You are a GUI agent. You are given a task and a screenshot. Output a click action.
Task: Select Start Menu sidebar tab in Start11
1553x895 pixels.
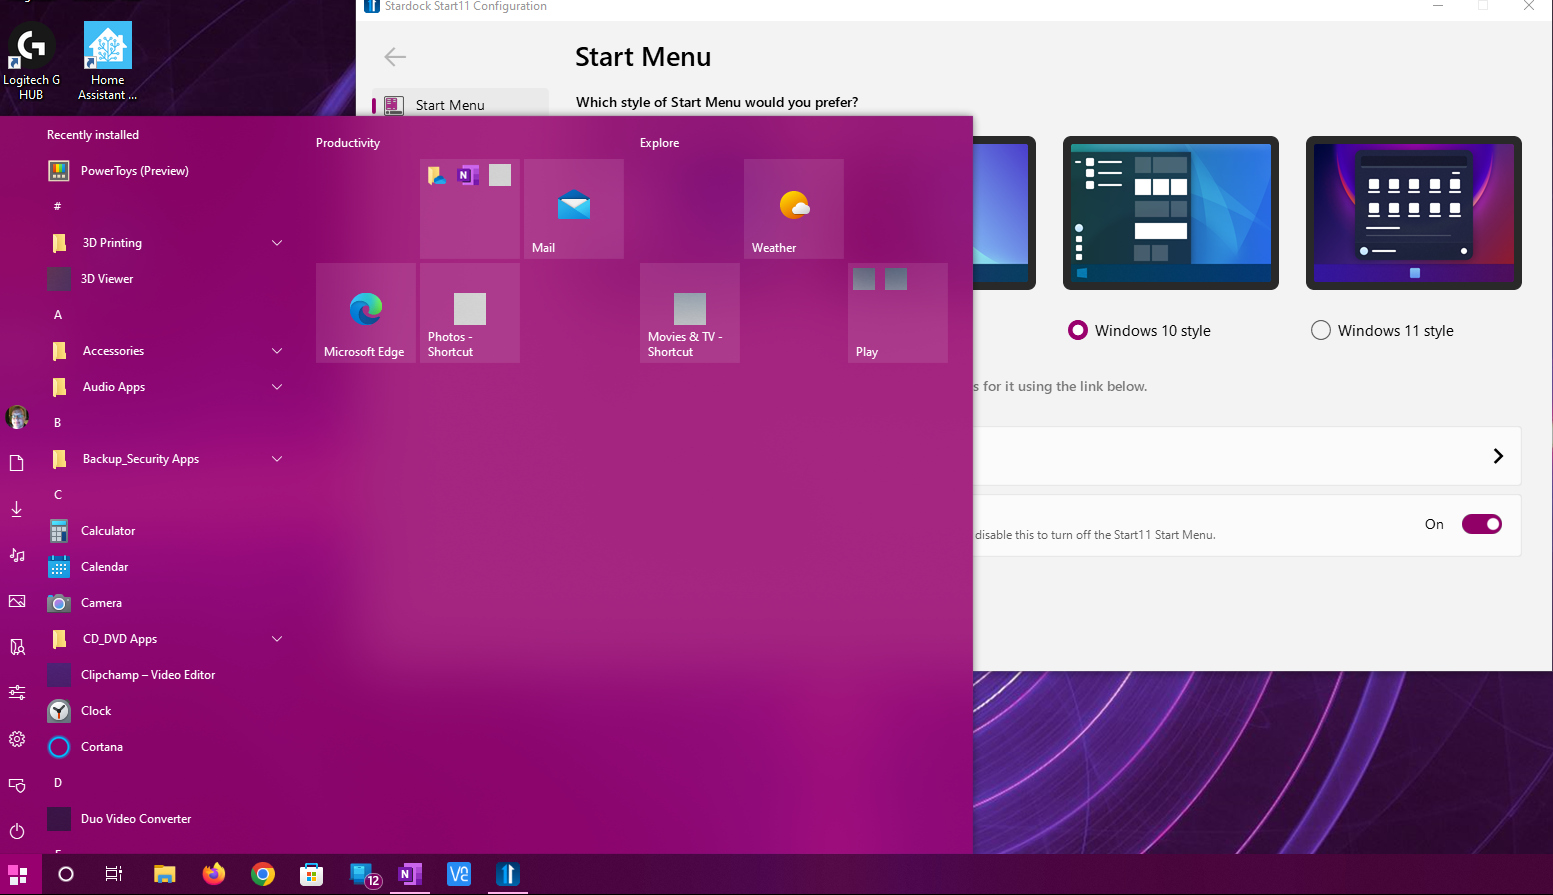[460, 105]
